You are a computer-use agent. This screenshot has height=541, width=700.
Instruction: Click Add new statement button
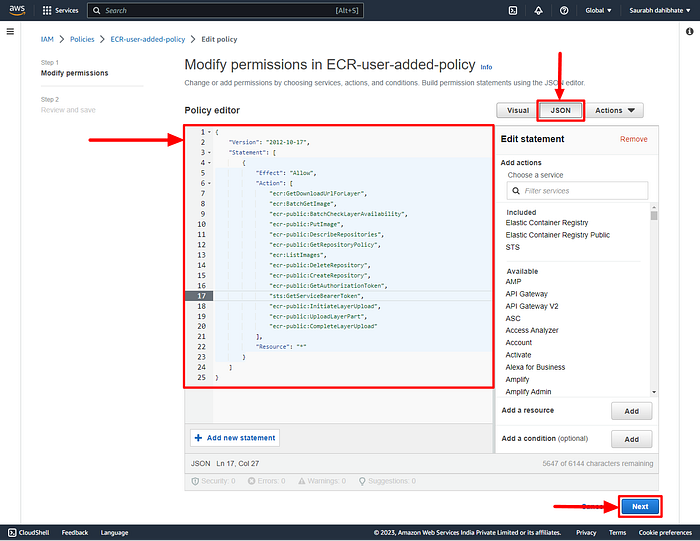point(235,438)
